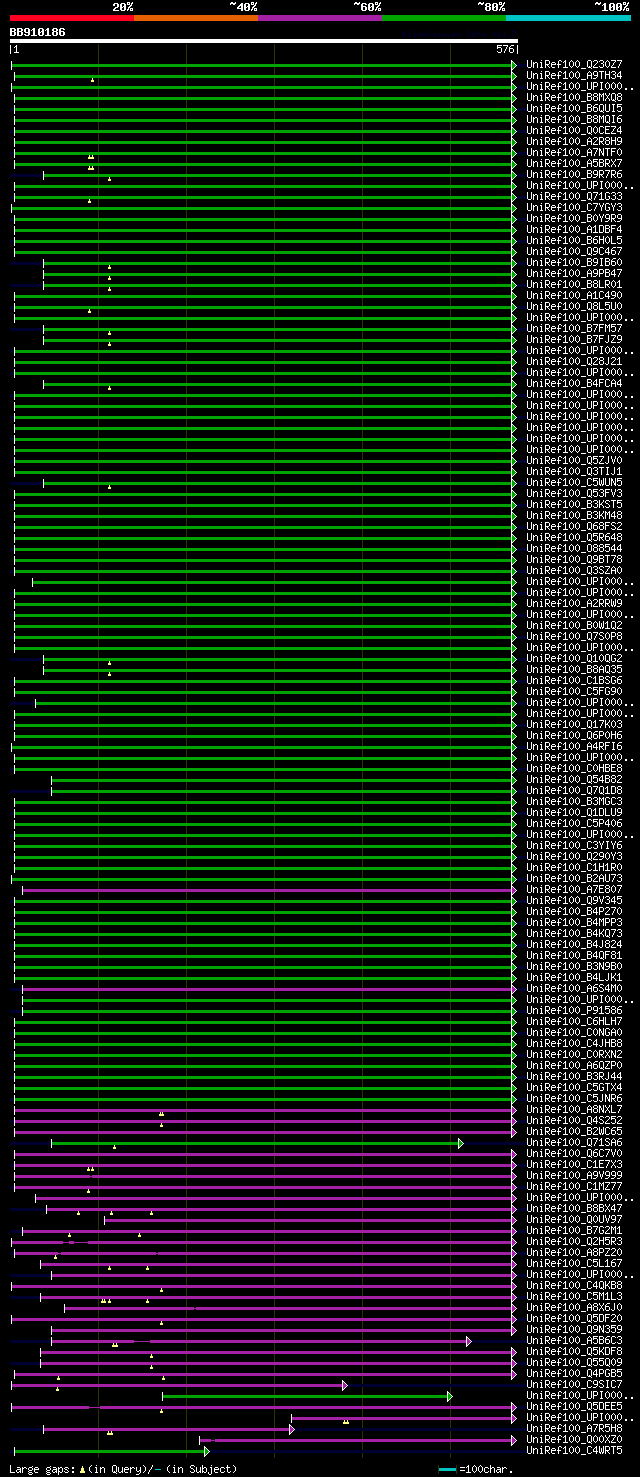Select the label UniRef100_A1DBF4
The width and height of the screenshot is (640, 1477).
[x=574, y=229]
